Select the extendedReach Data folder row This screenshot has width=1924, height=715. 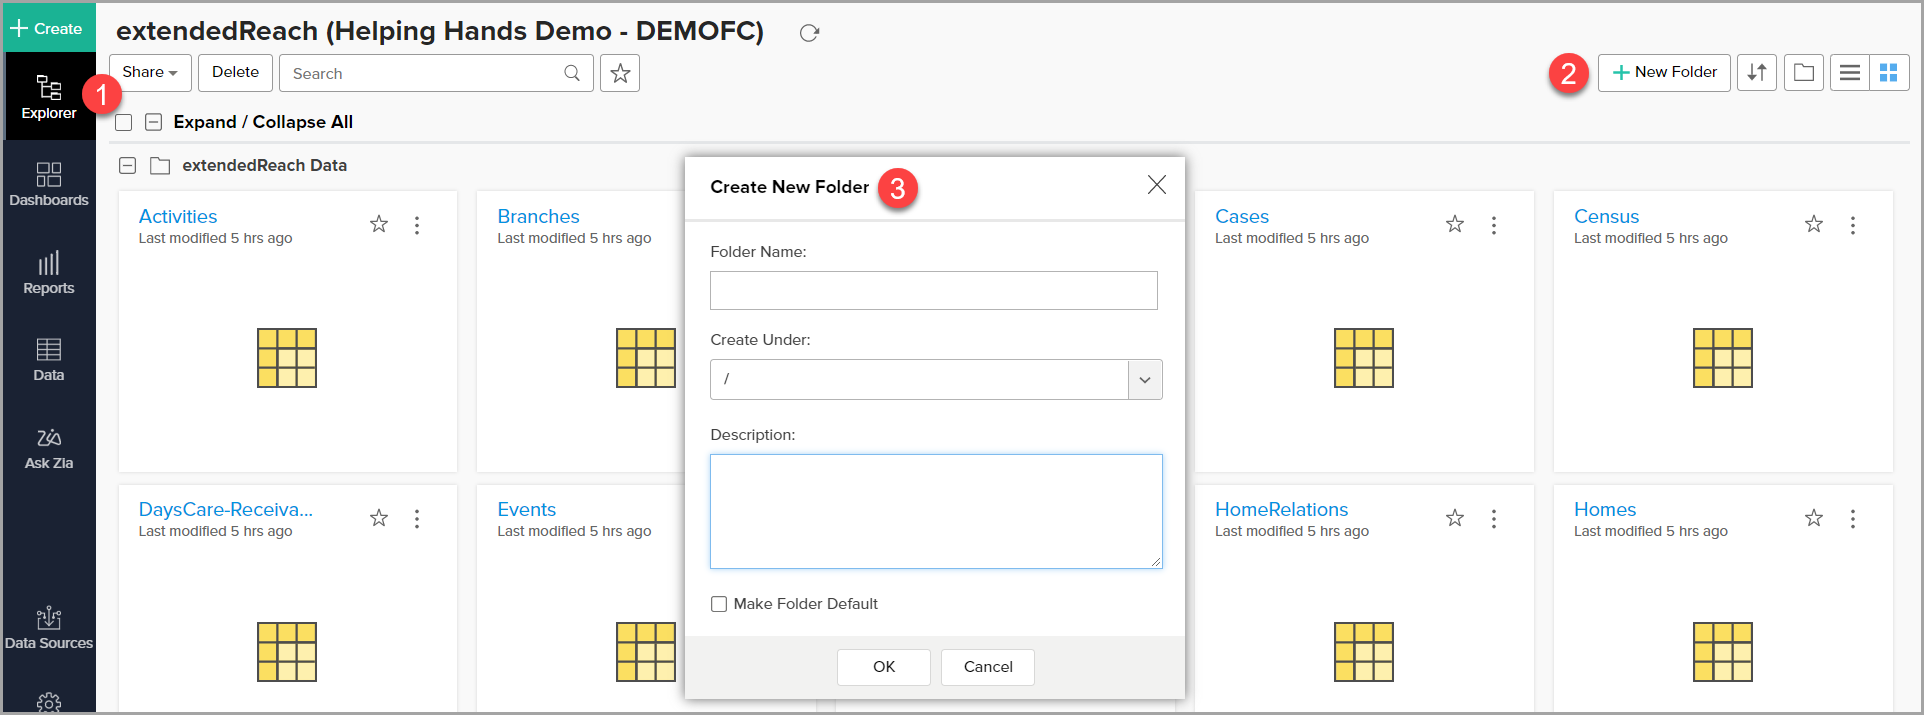[264, 165]
